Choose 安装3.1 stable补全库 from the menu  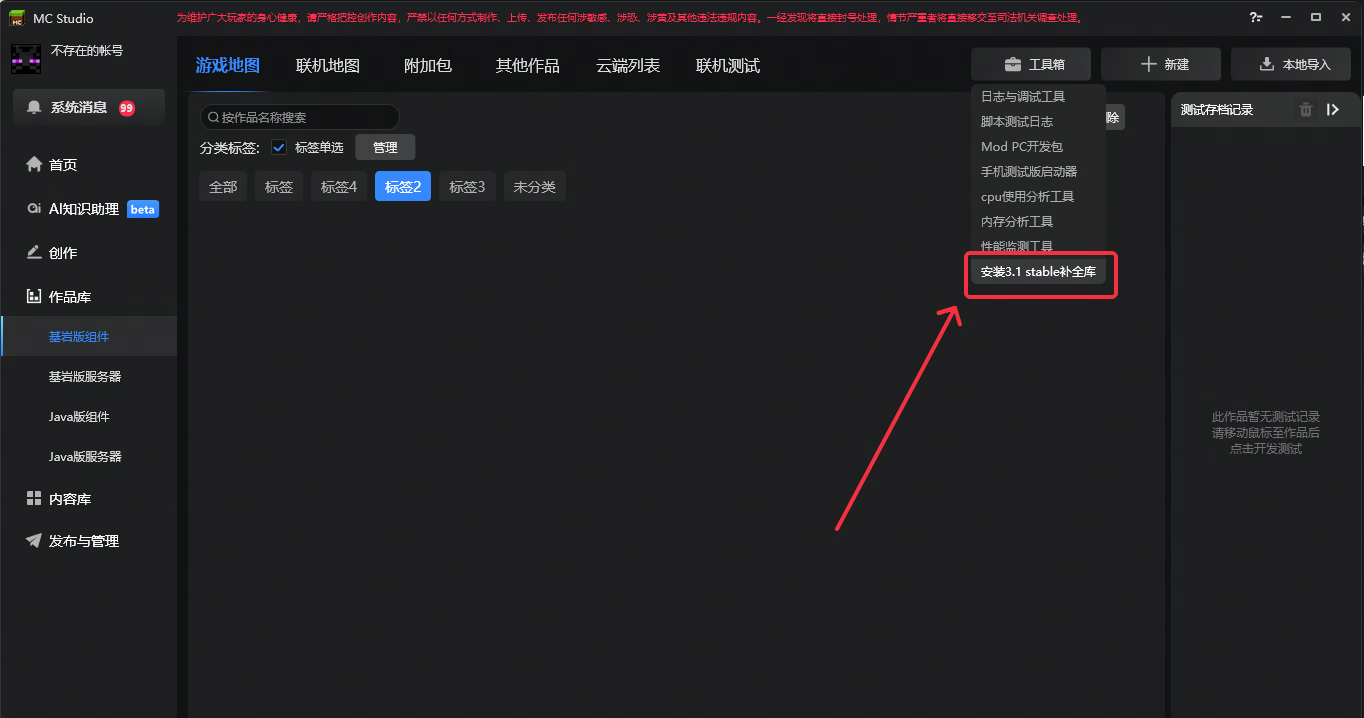tap(1038, 272)
